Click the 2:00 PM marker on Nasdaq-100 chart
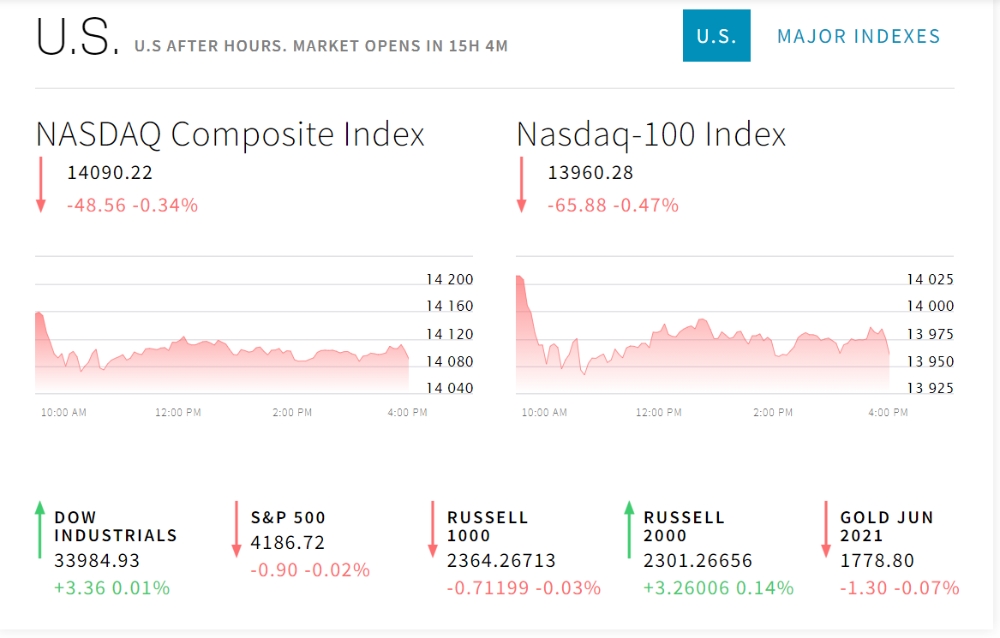The width and height of the screenshot is (1000, 638). click(773, 412)
